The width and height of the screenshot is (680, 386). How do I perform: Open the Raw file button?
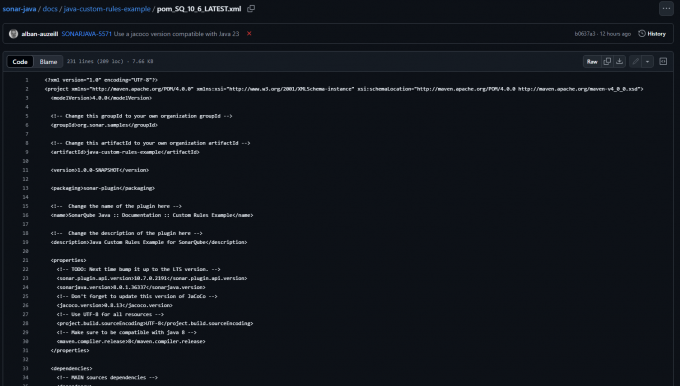pos(592,62)
